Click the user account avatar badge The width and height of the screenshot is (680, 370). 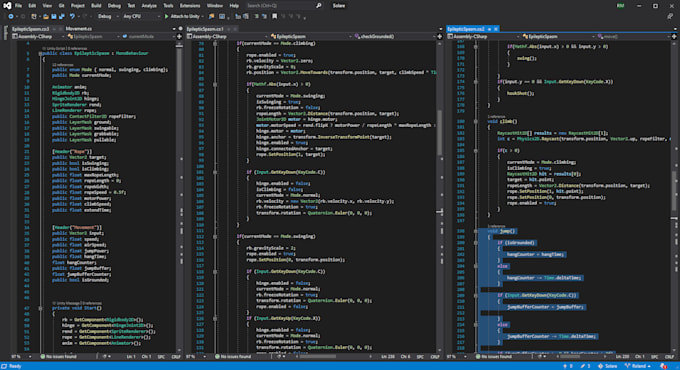click(621, 6)
